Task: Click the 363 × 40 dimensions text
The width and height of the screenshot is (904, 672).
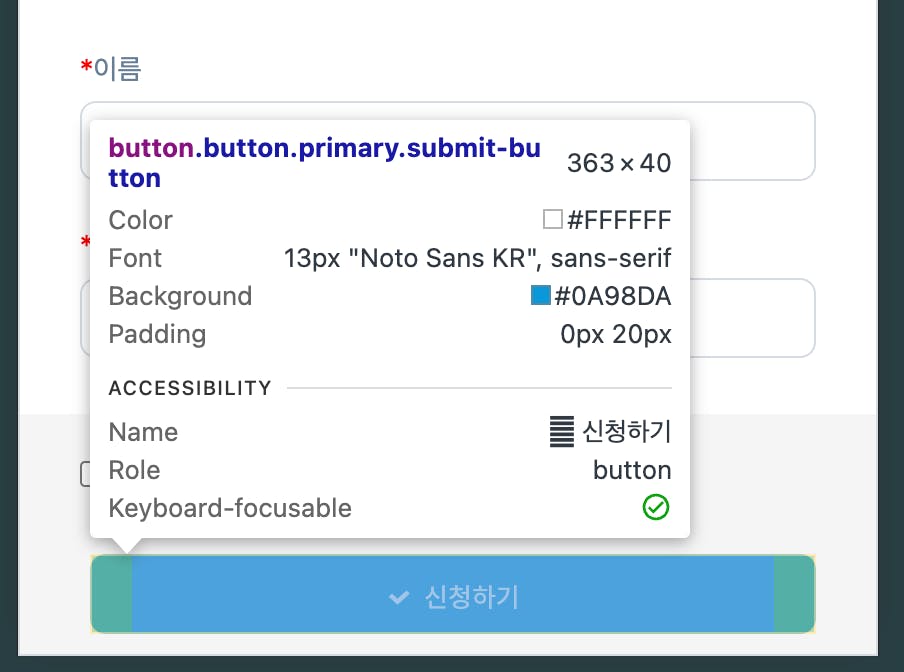Action: pyautogui.click(x=618, y=163)
